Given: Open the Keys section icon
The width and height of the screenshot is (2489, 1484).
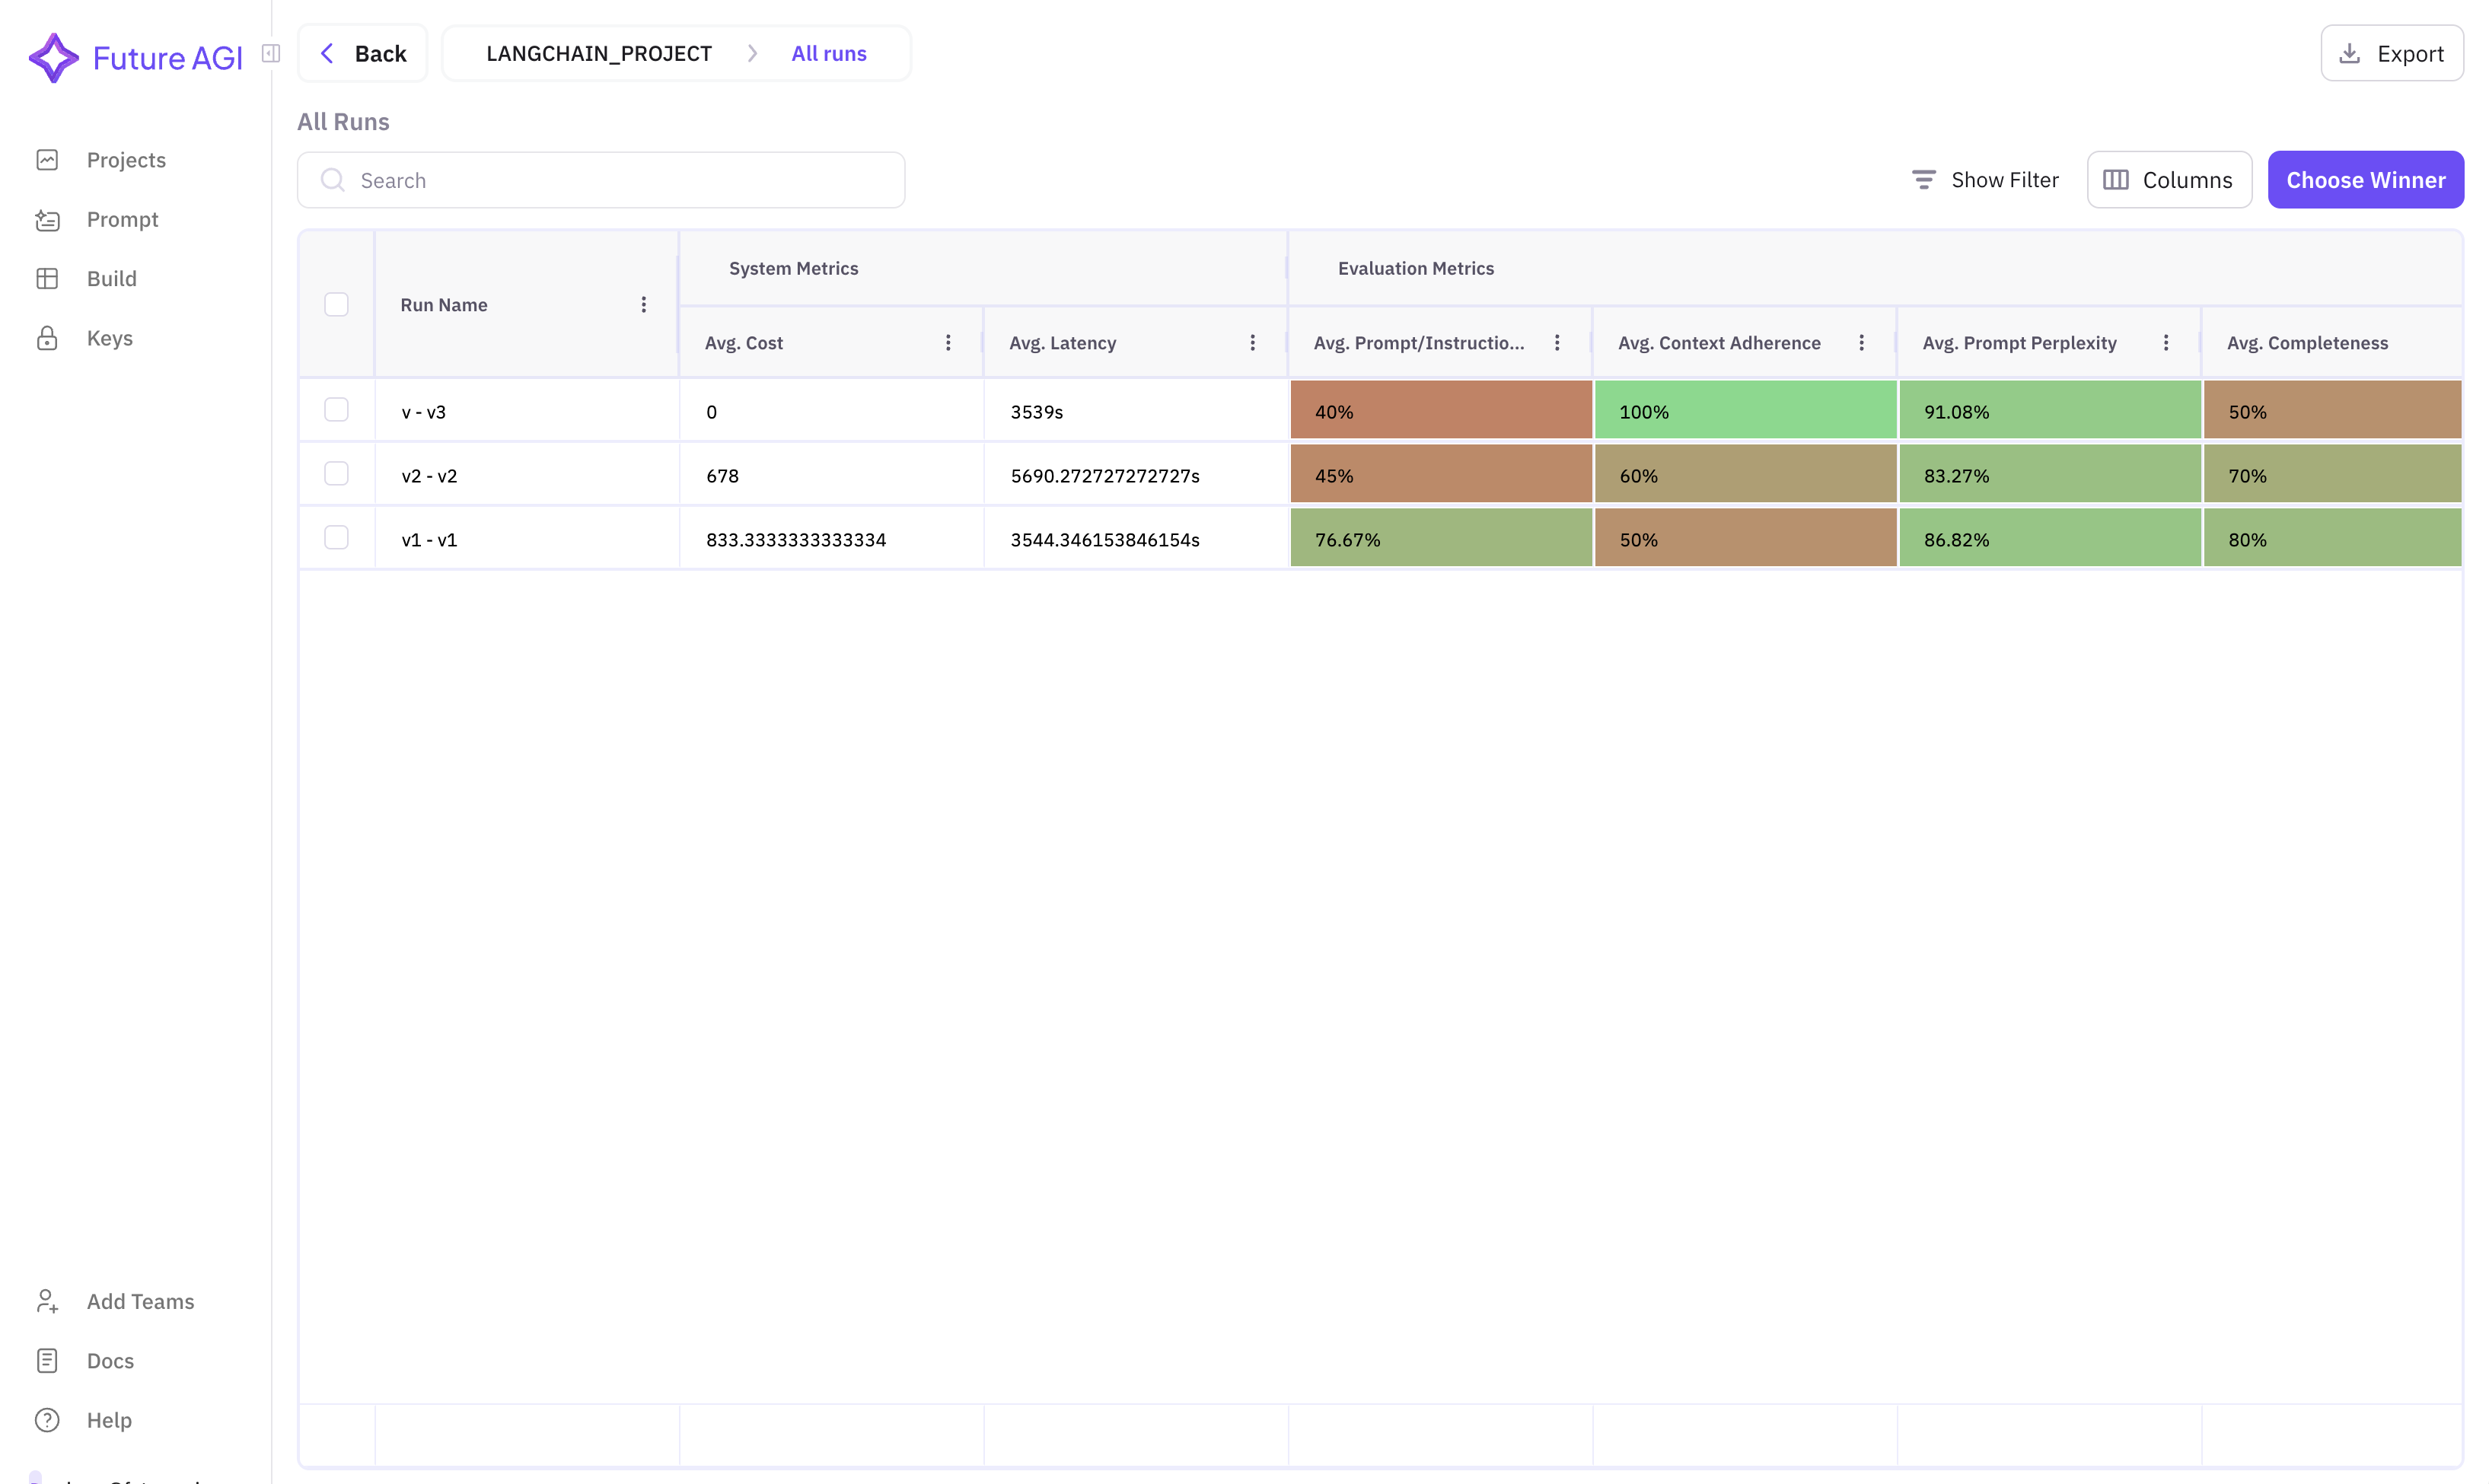Looking at the screenshot, I should (x=48, y=338).
